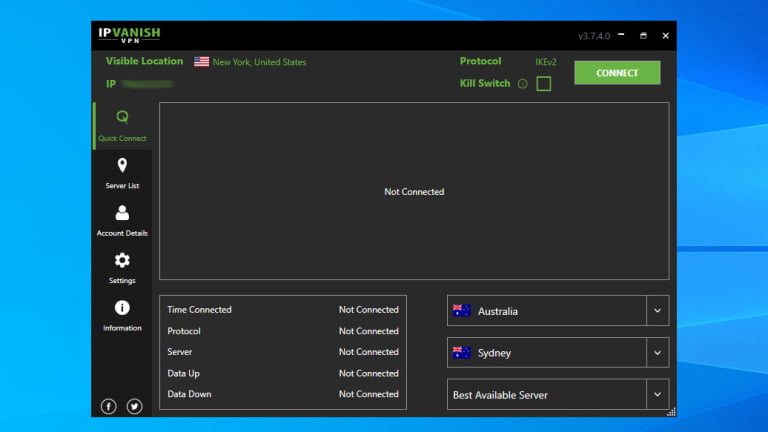Open Kill Switch info icon

[x=523, y=84]
